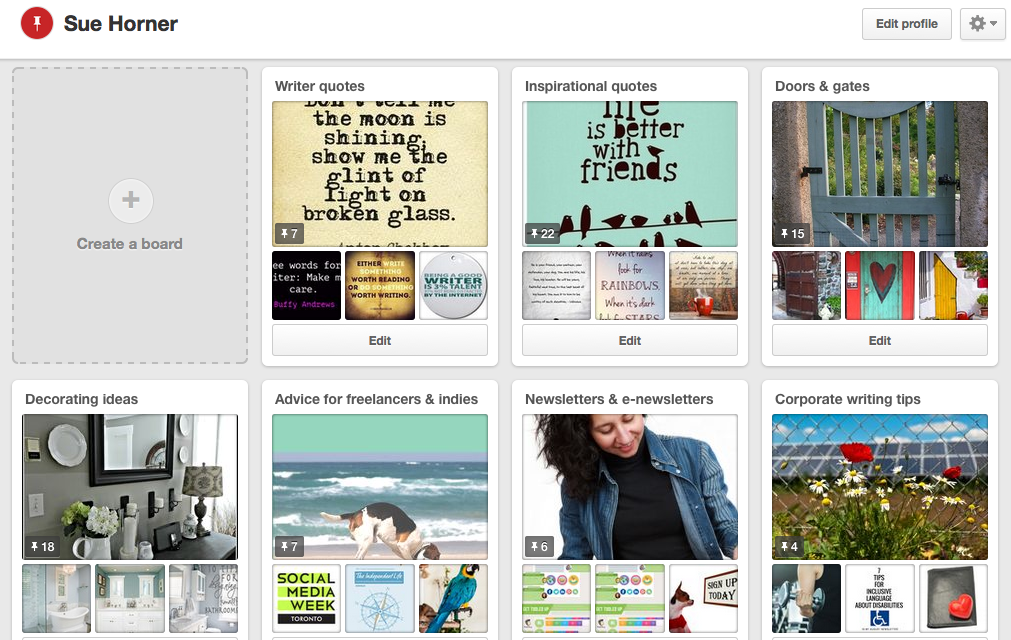Click the inclusive language tips thumbnail

(880, 599)
